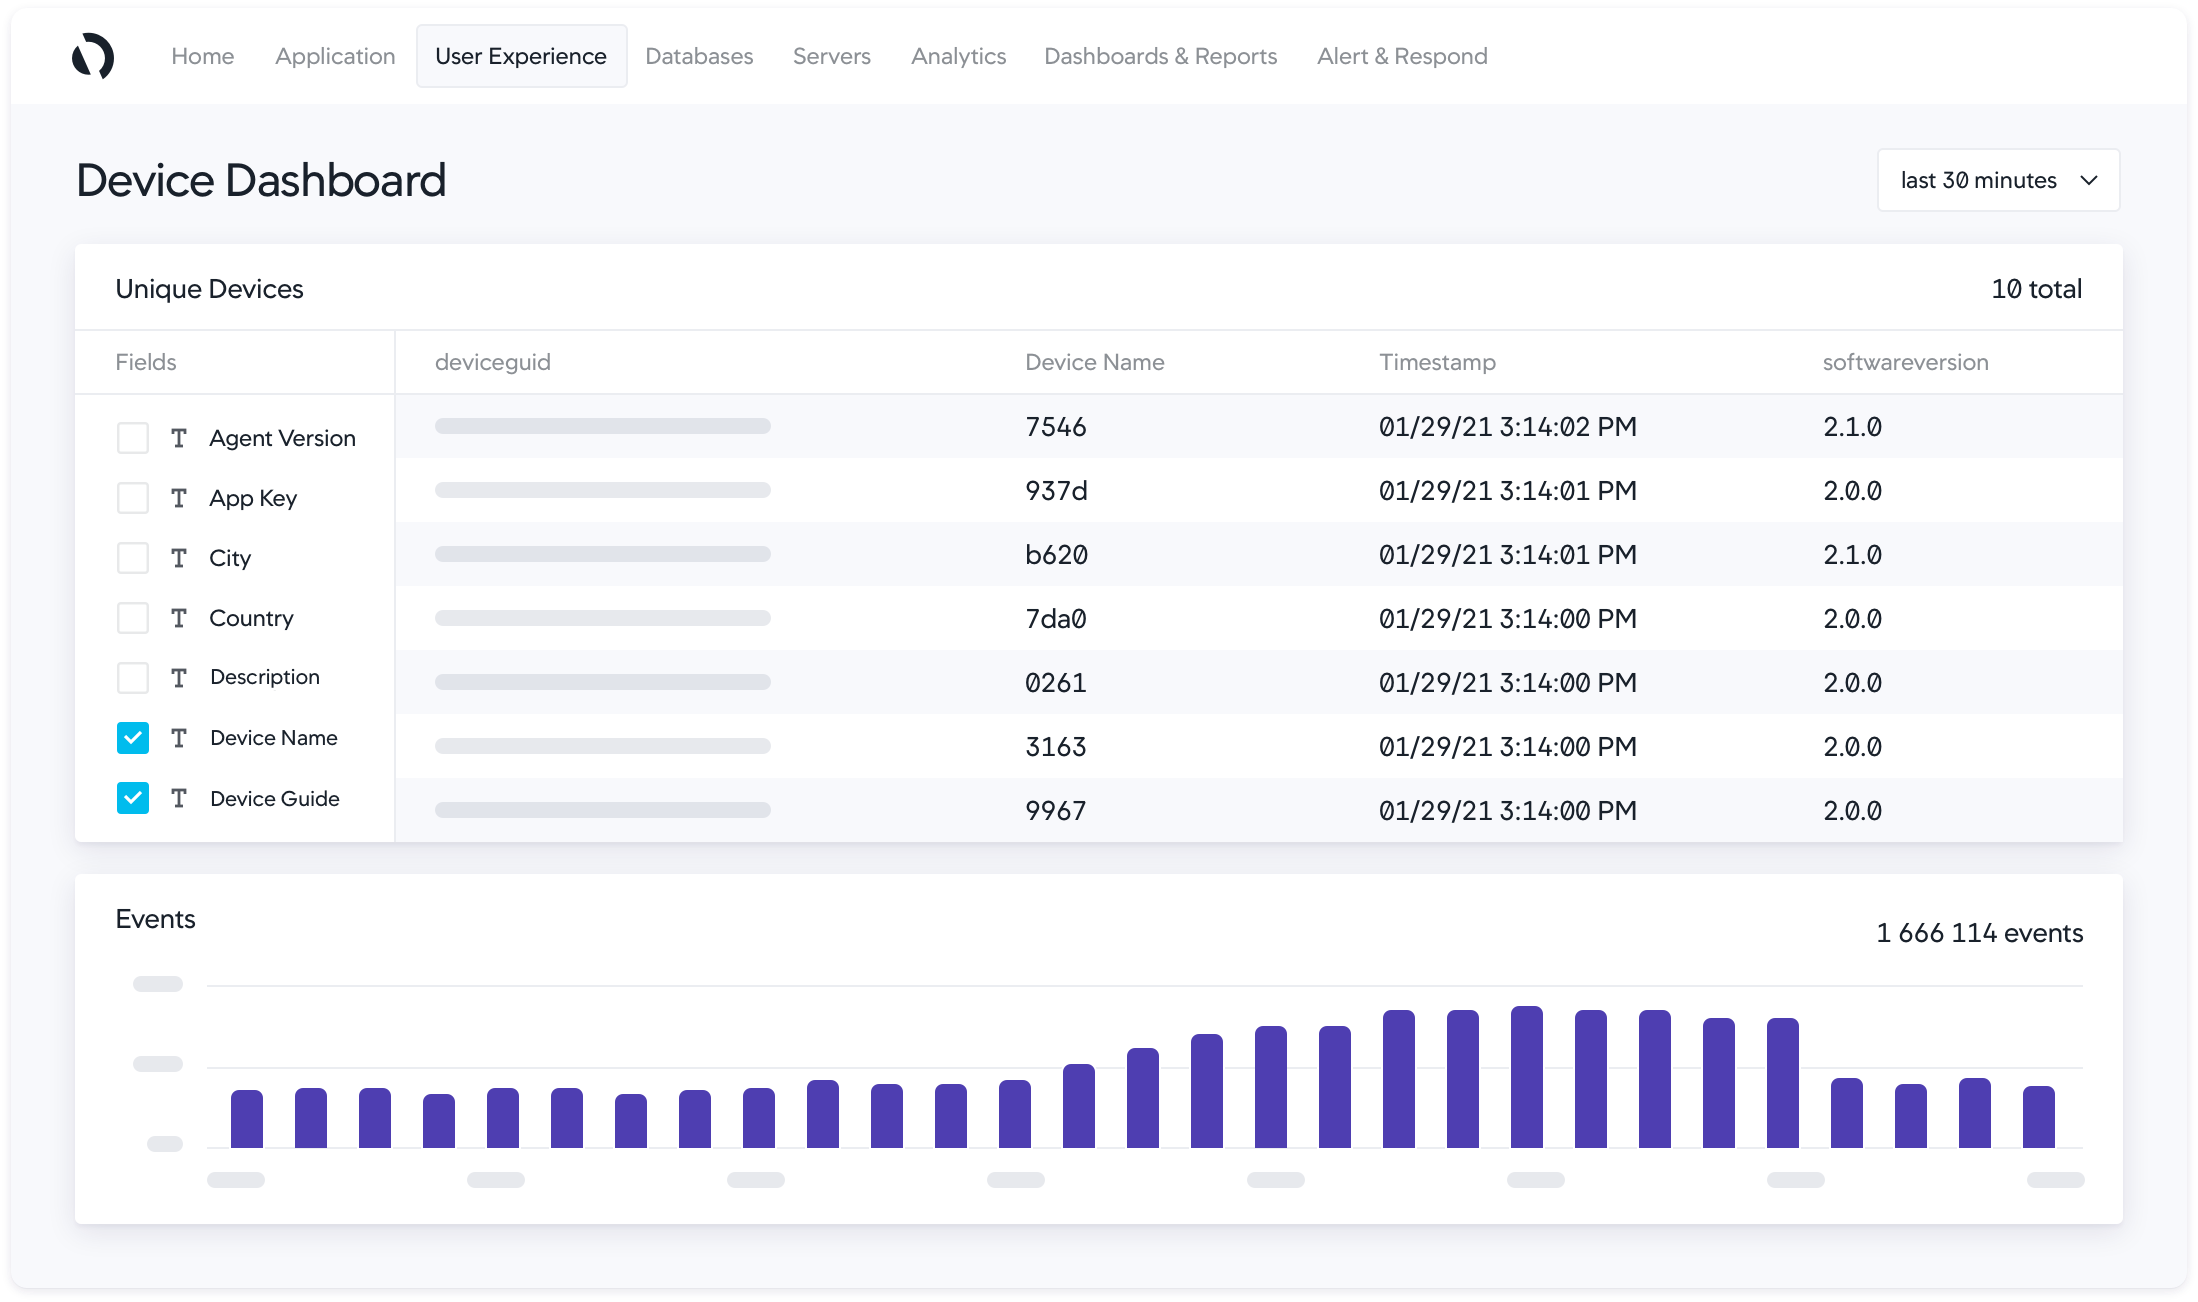Click the AppDynamics logo icon

(93, 56)
